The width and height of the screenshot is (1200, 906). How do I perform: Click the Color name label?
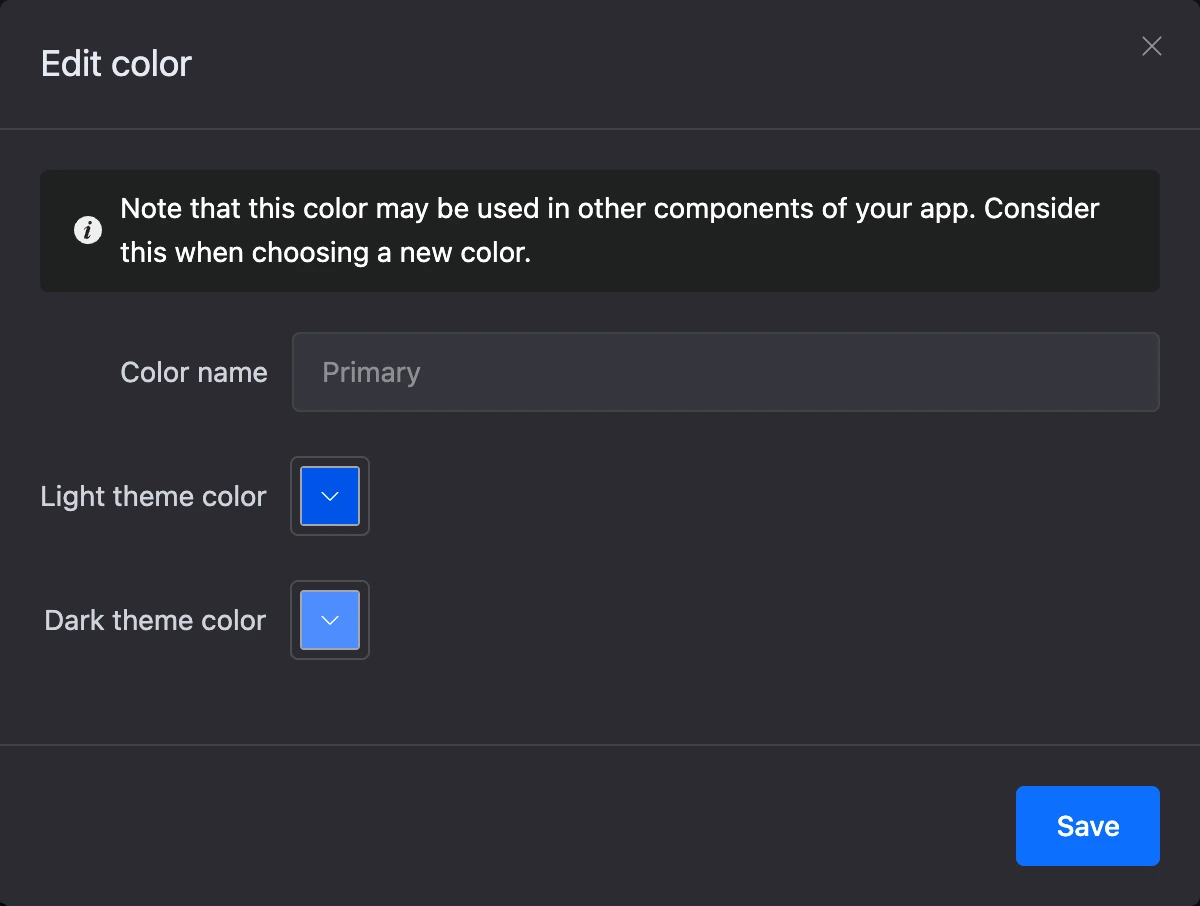[x=194, y=372]
